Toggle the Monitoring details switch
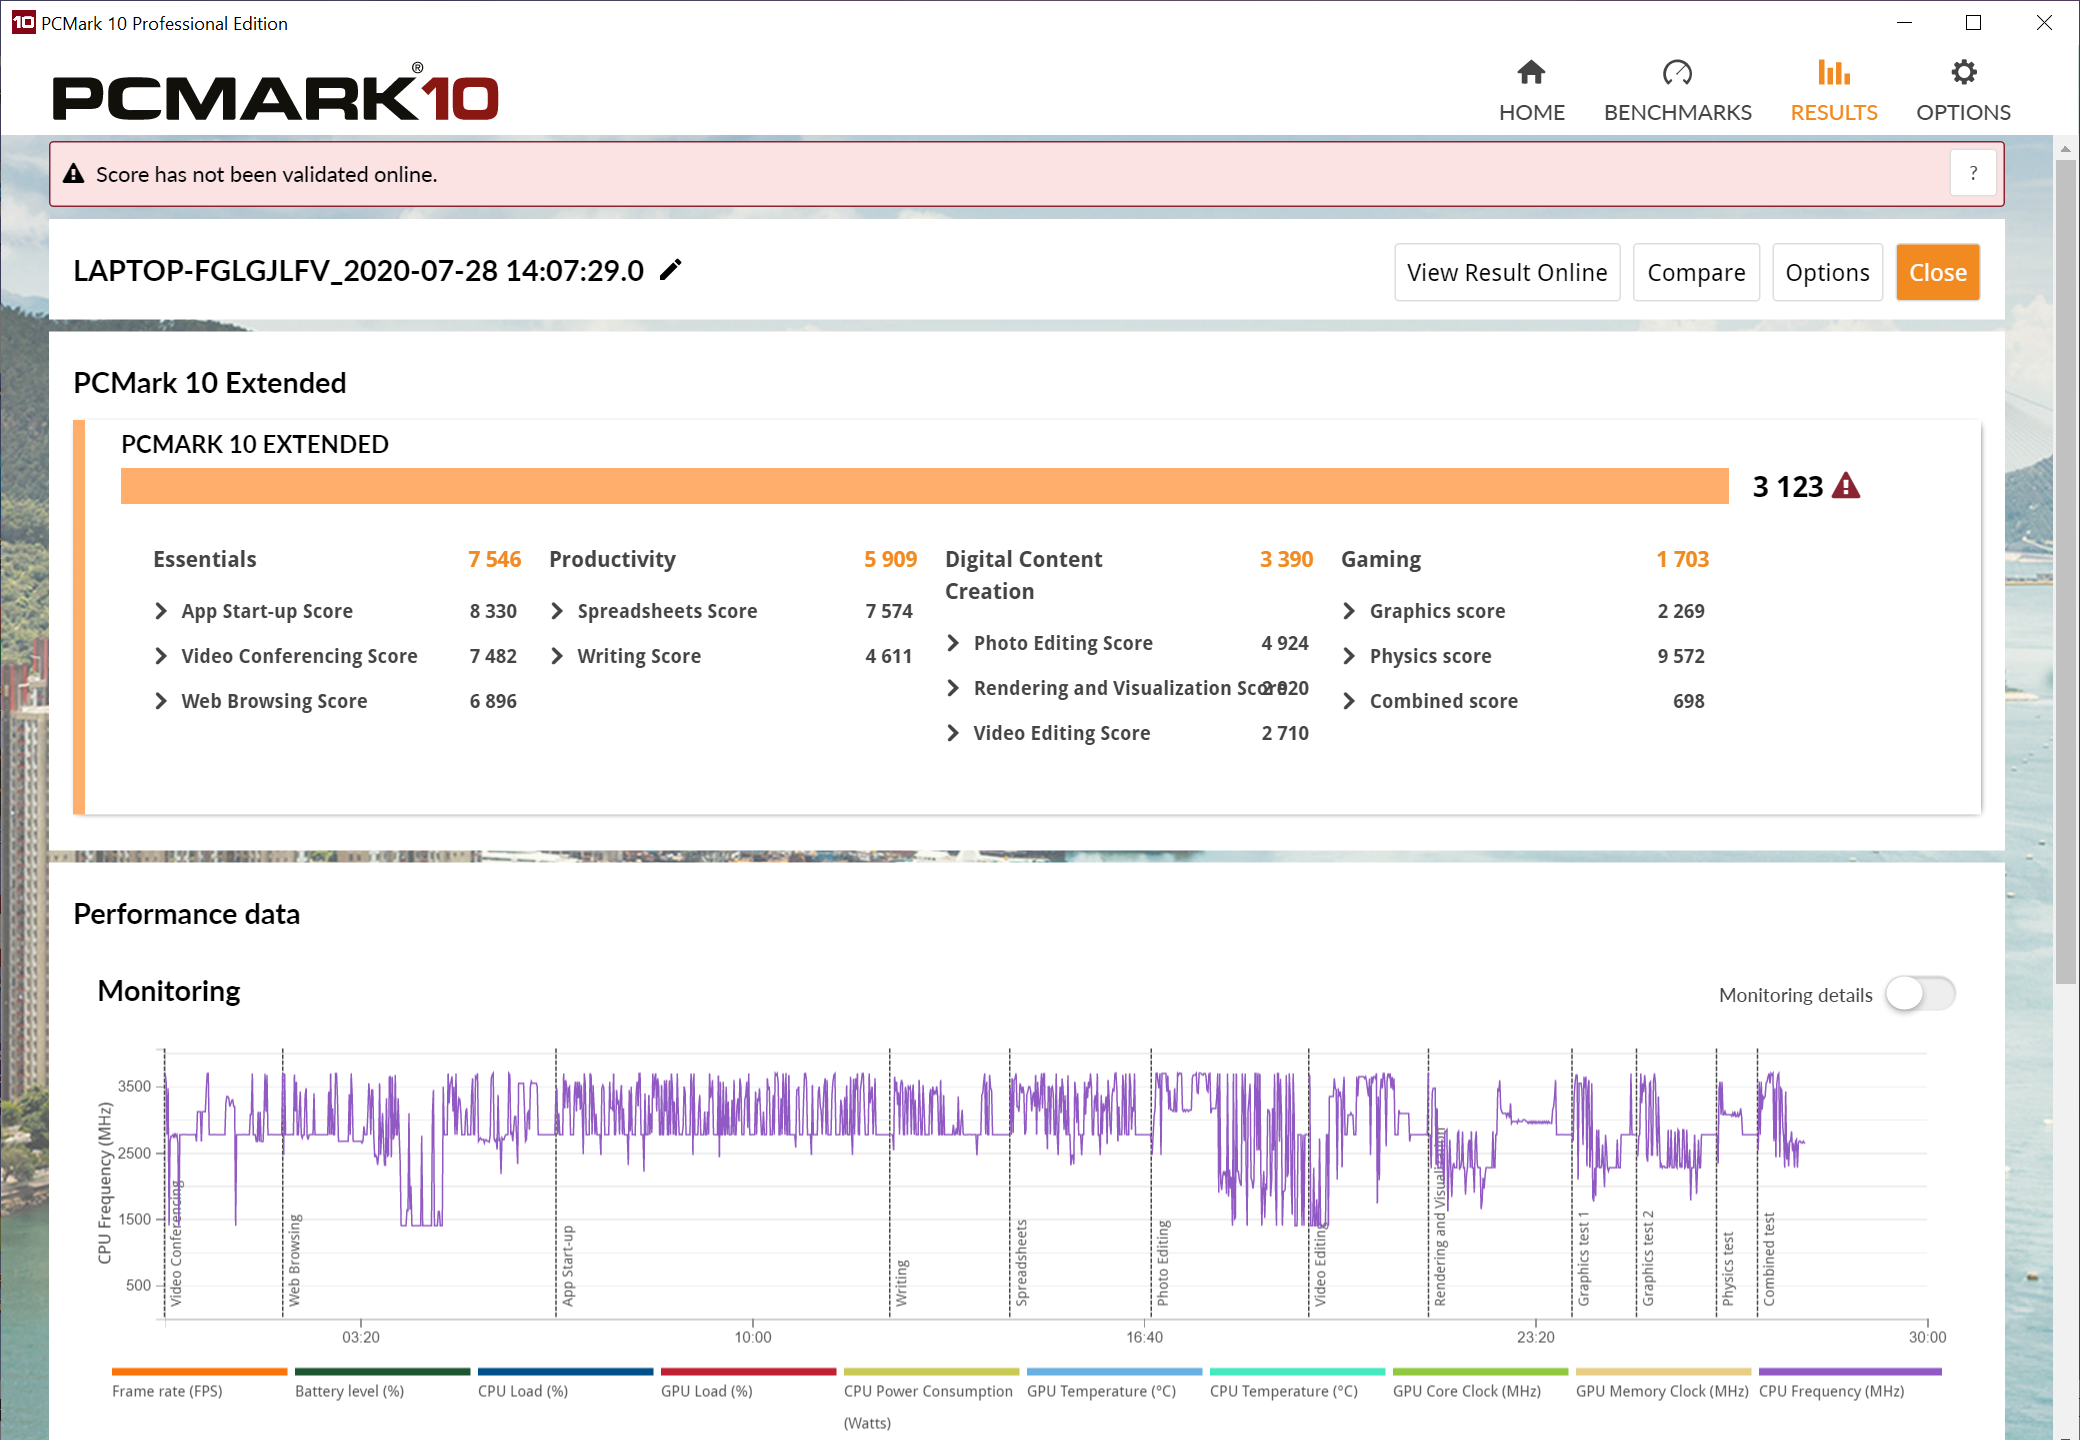The height and width of the screenshot is (1440, 2080). point(1920,994)
